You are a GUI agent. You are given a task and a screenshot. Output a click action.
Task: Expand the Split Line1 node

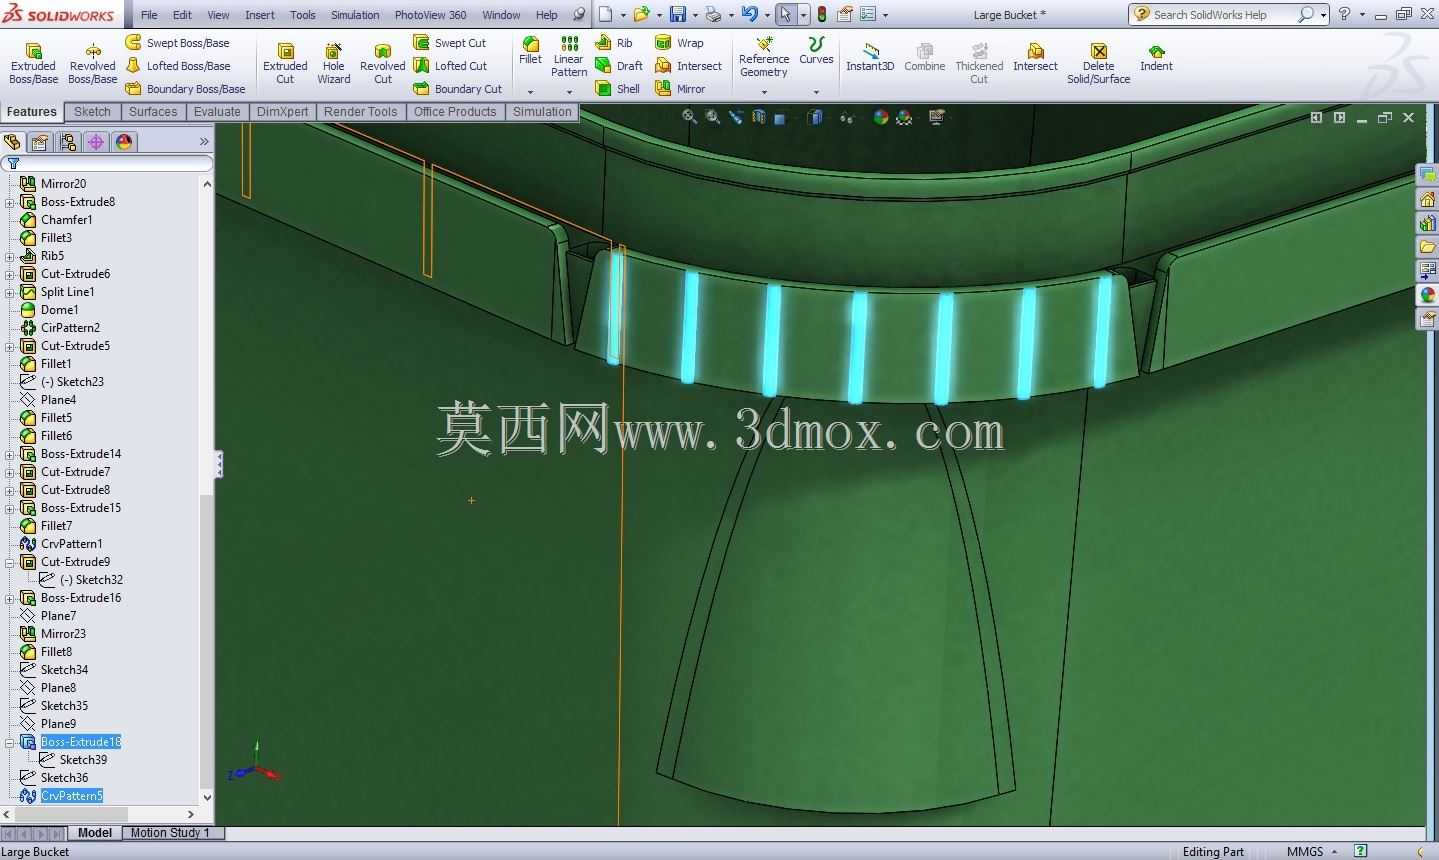10,292
